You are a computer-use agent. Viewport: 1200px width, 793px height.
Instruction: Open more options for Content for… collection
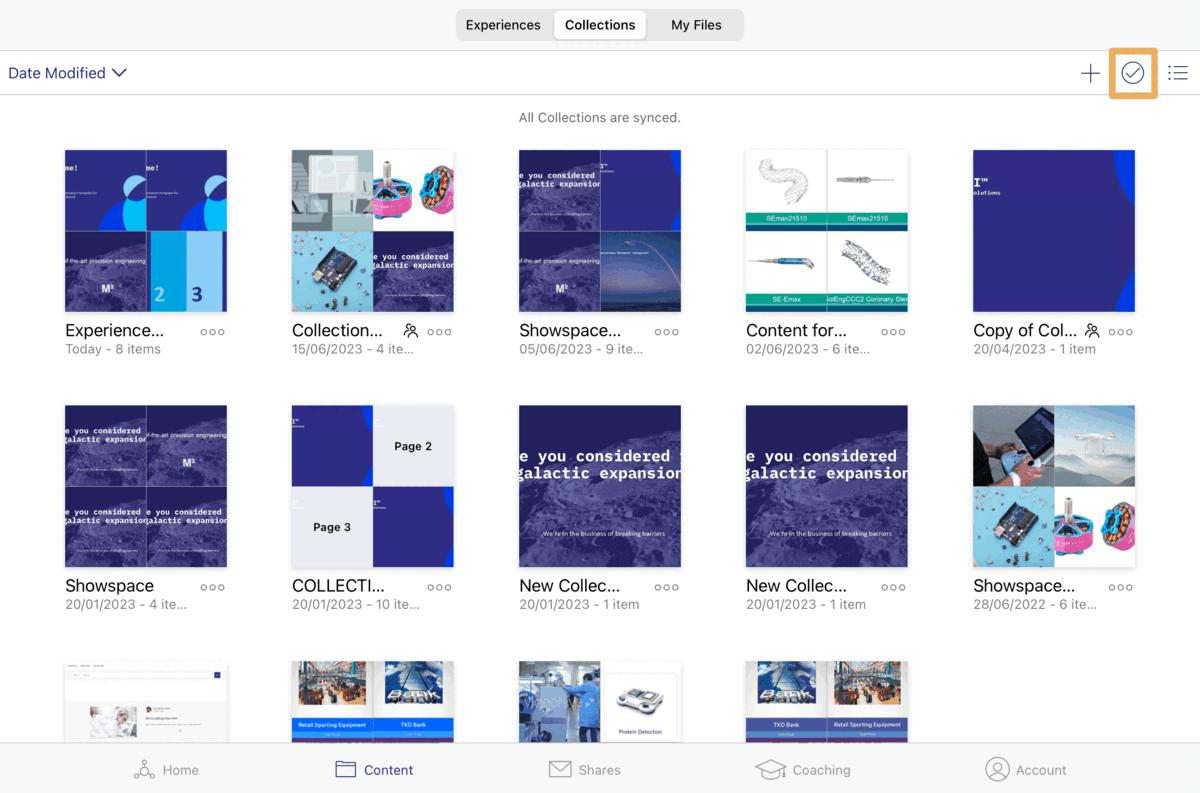tap(893, 332)
